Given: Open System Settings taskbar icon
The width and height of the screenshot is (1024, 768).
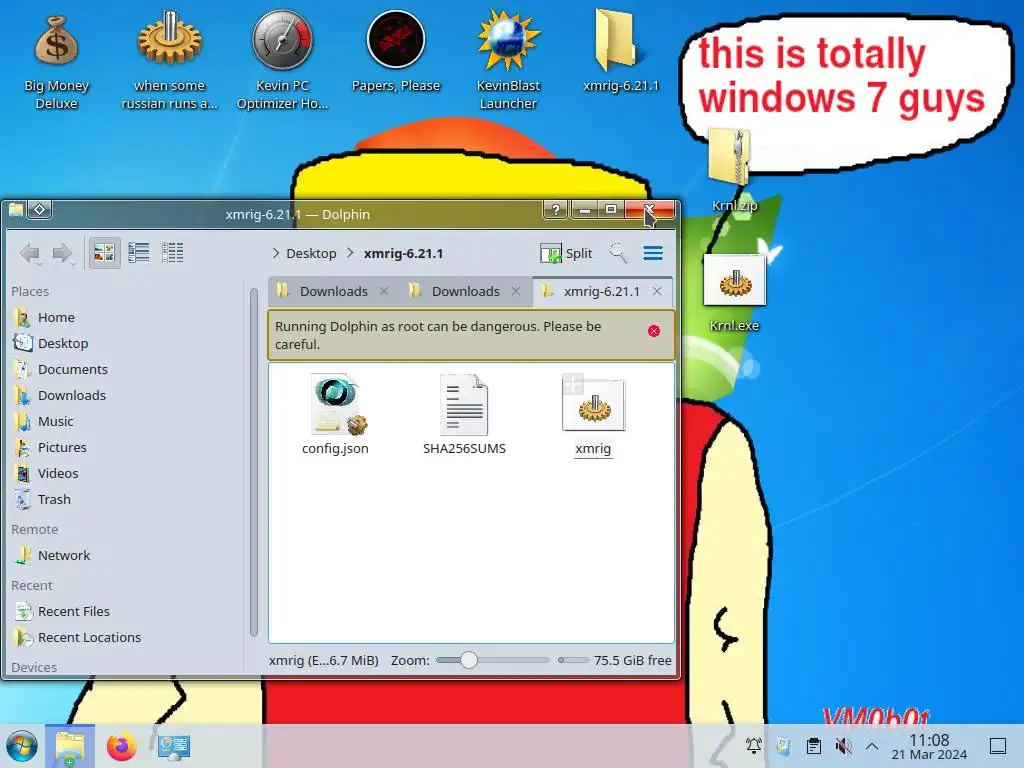Looking at the screenshot, I should [174, 746].
